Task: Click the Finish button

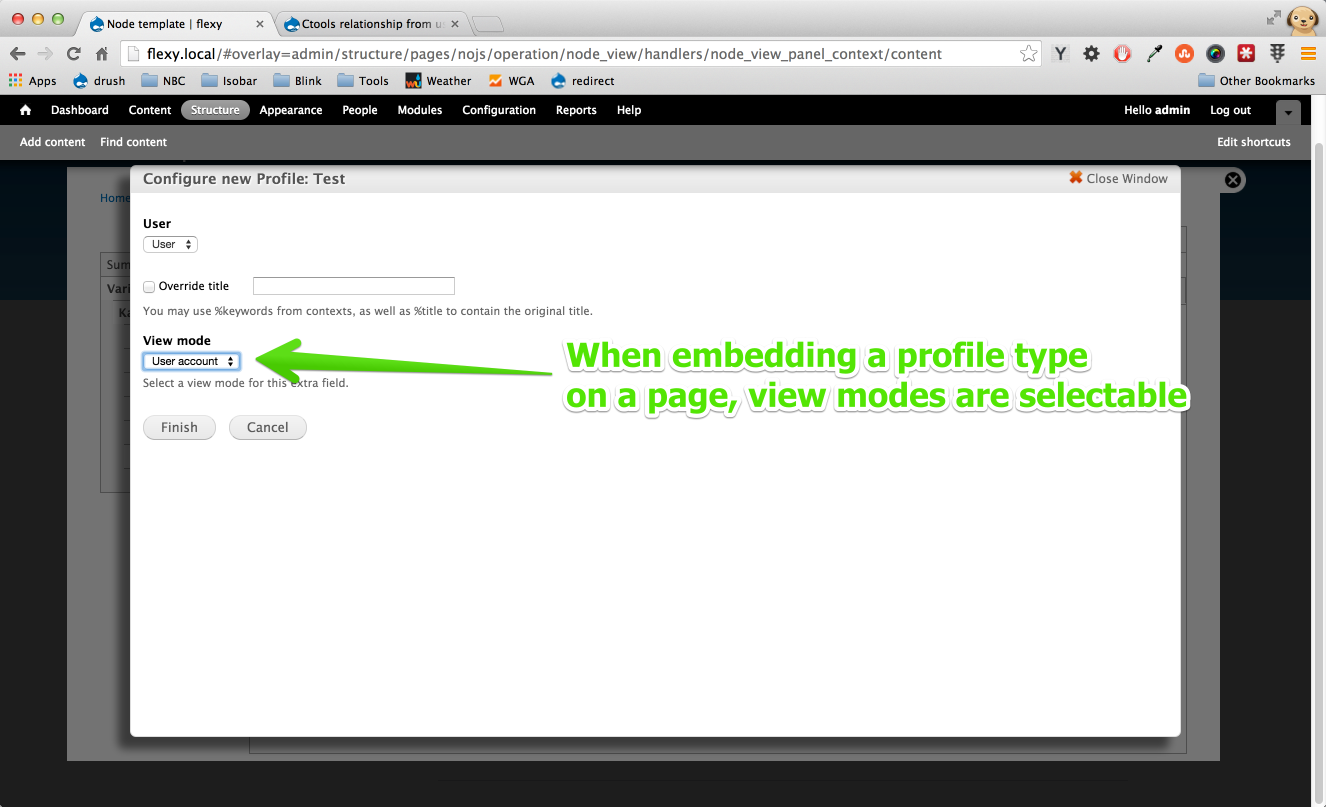Action: [x=179, y=427]
